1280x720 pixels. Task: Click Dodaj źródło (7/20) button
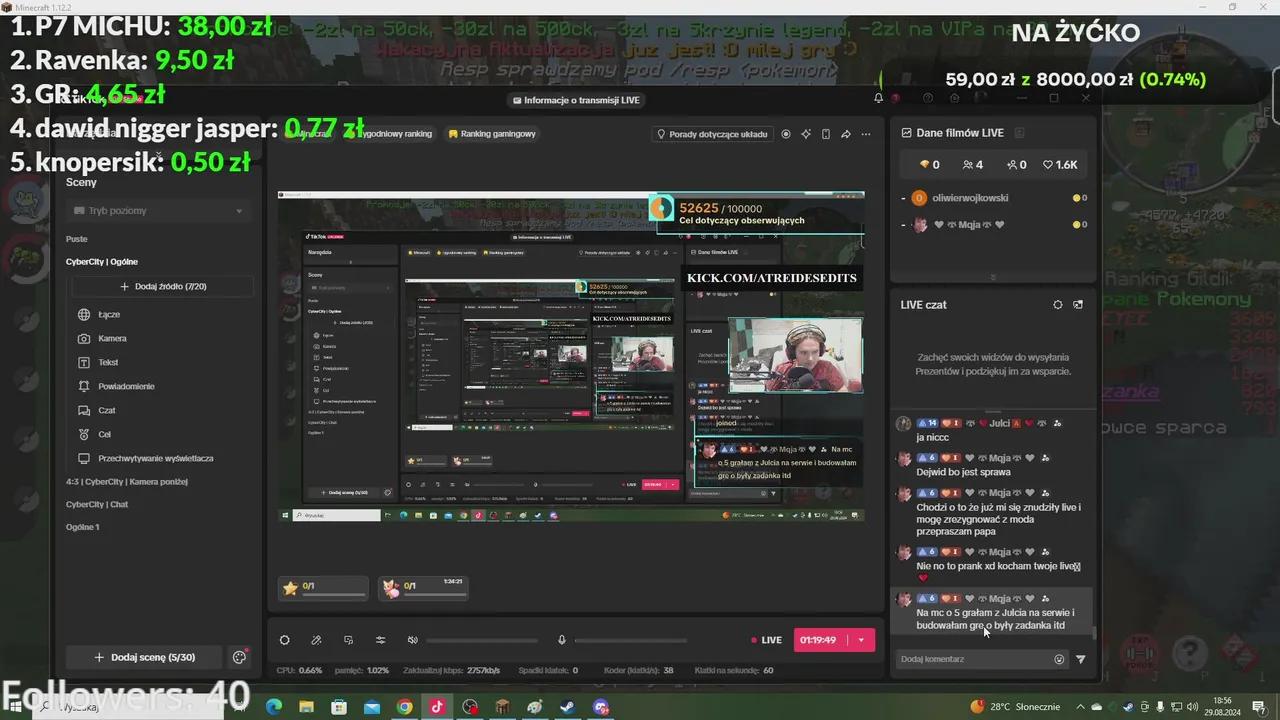click(162, 286)
